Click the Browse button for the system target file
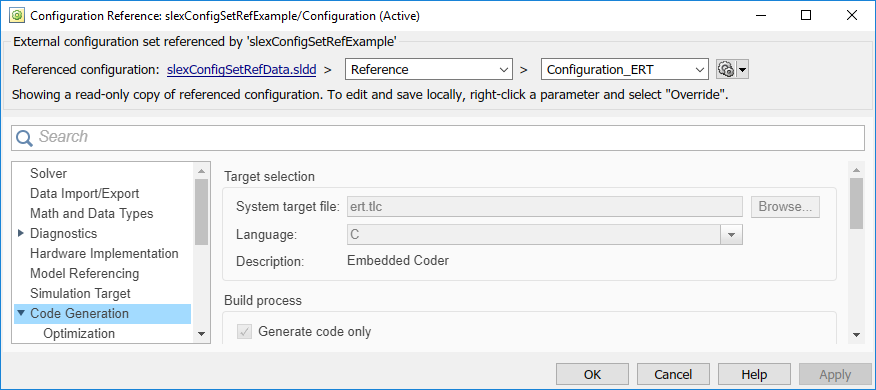This screenshot has width=876, height=390. coord(785,206)
